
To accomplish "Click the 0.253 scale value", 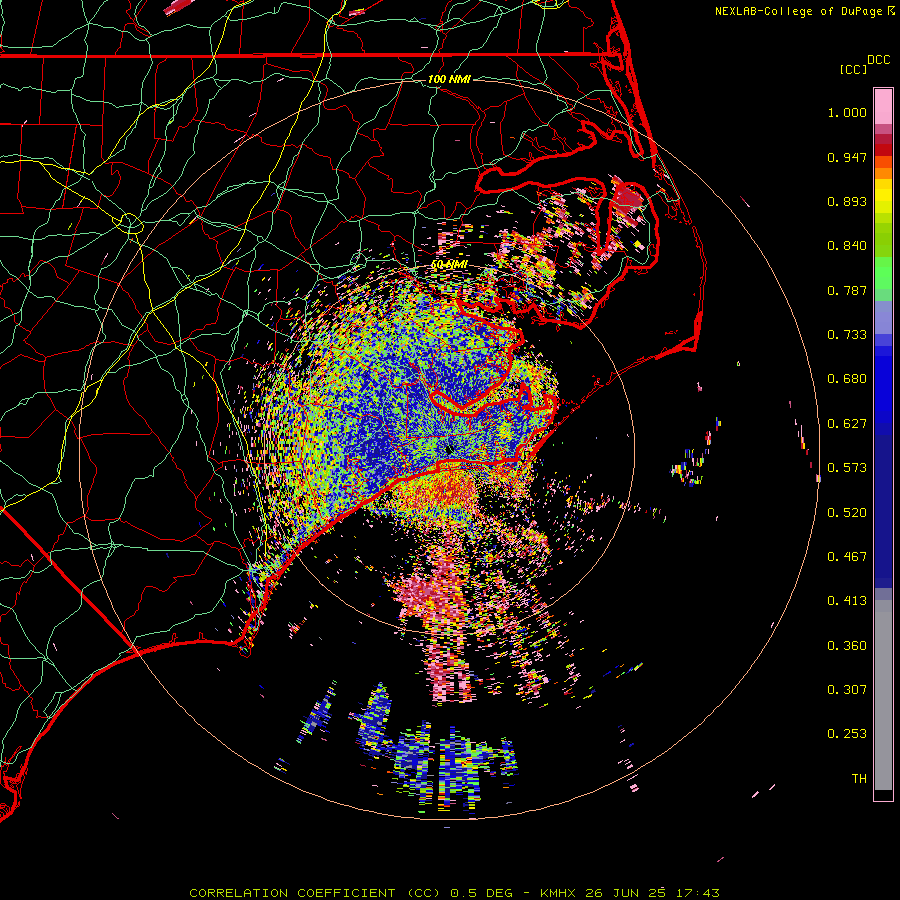I will 847,734.
